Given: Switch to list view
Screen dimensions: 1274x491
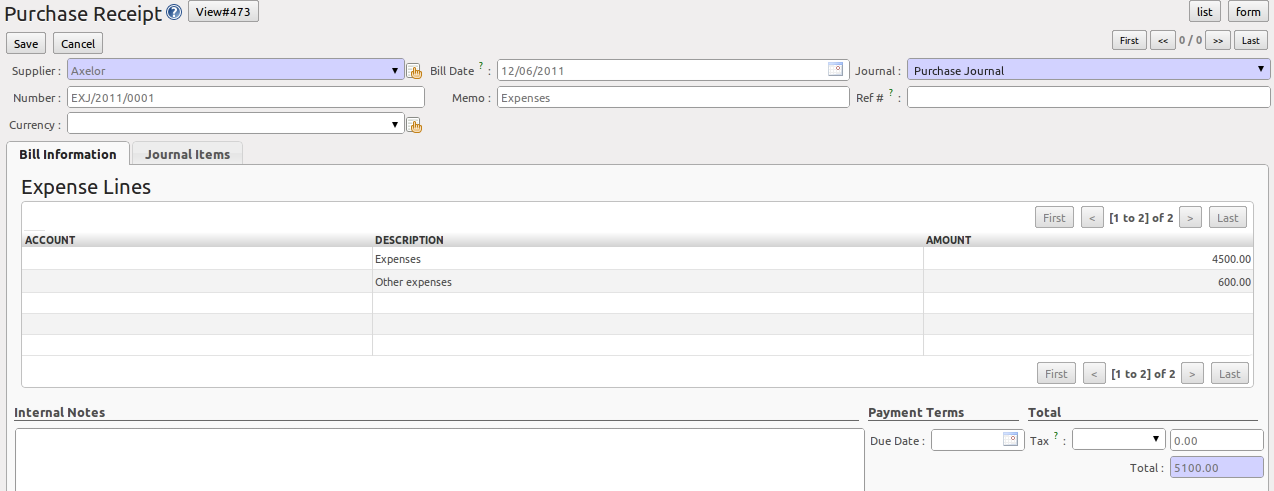Looking at the screenshot, I should point(1205,12).
